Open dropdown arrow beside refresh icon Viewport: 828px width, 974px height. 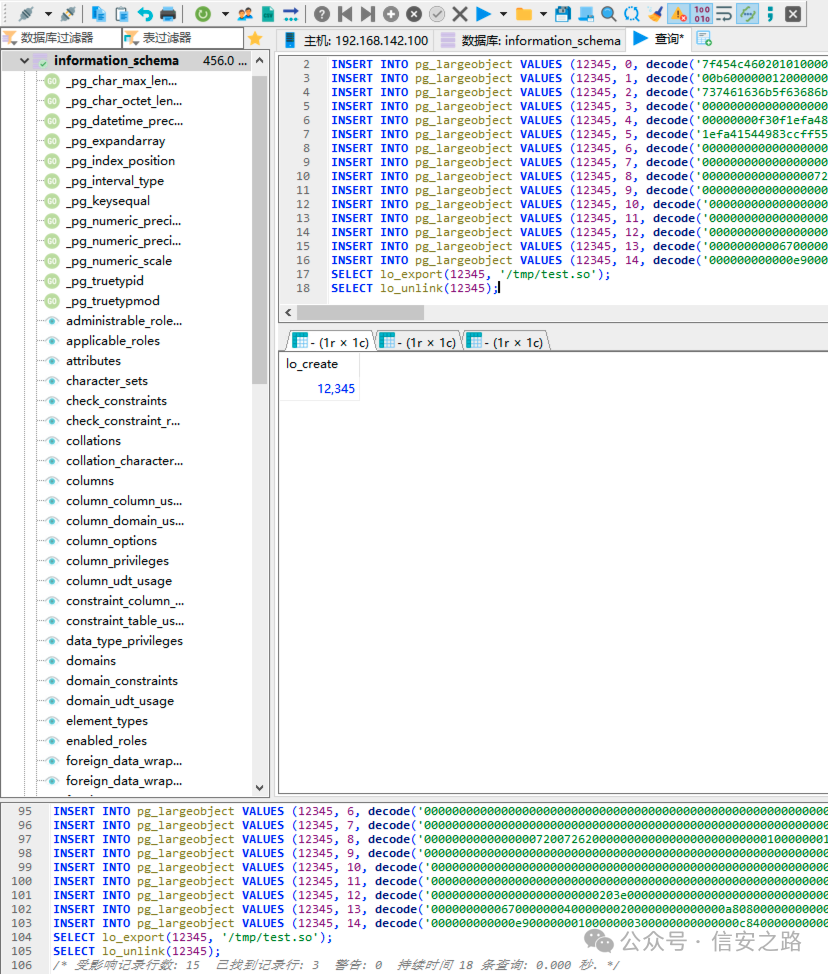pos(225,14)
